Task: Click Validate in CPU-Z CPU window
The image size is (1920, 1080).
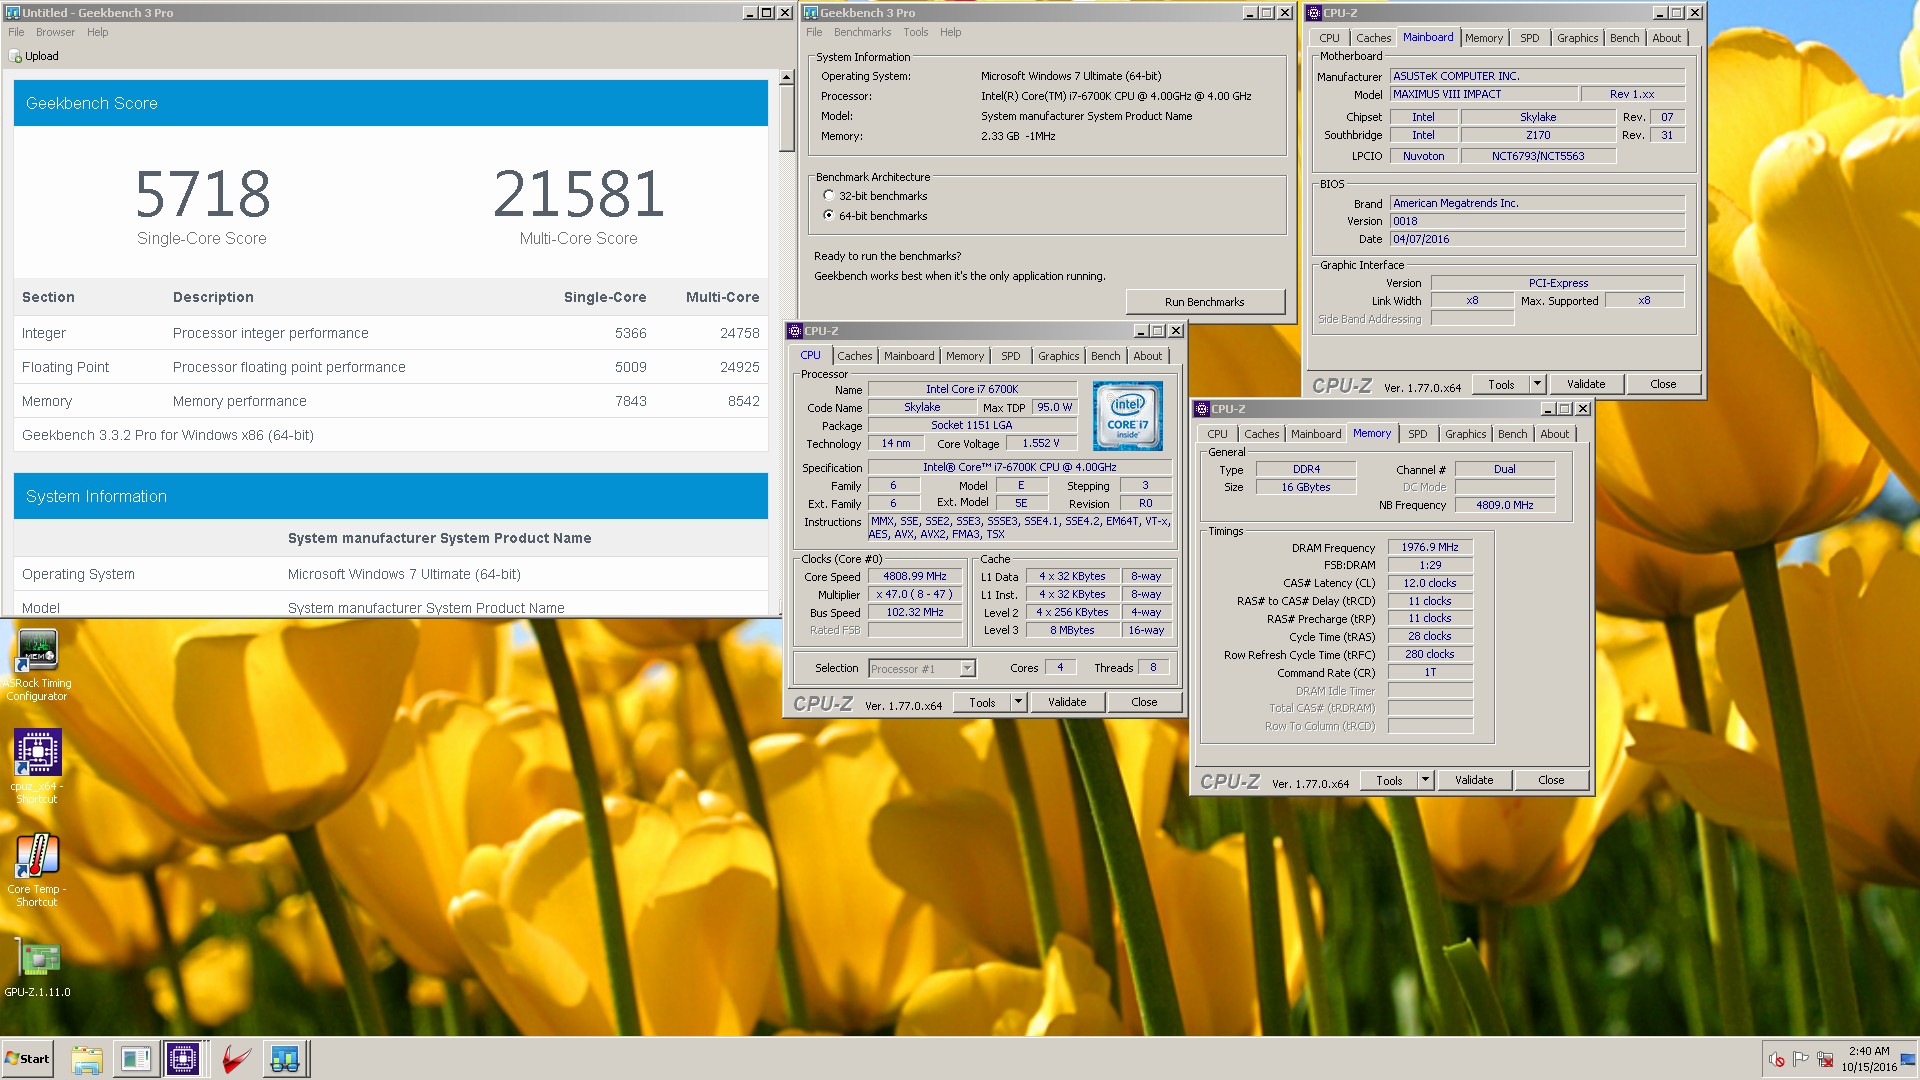Action: [x=1067, y=702]
